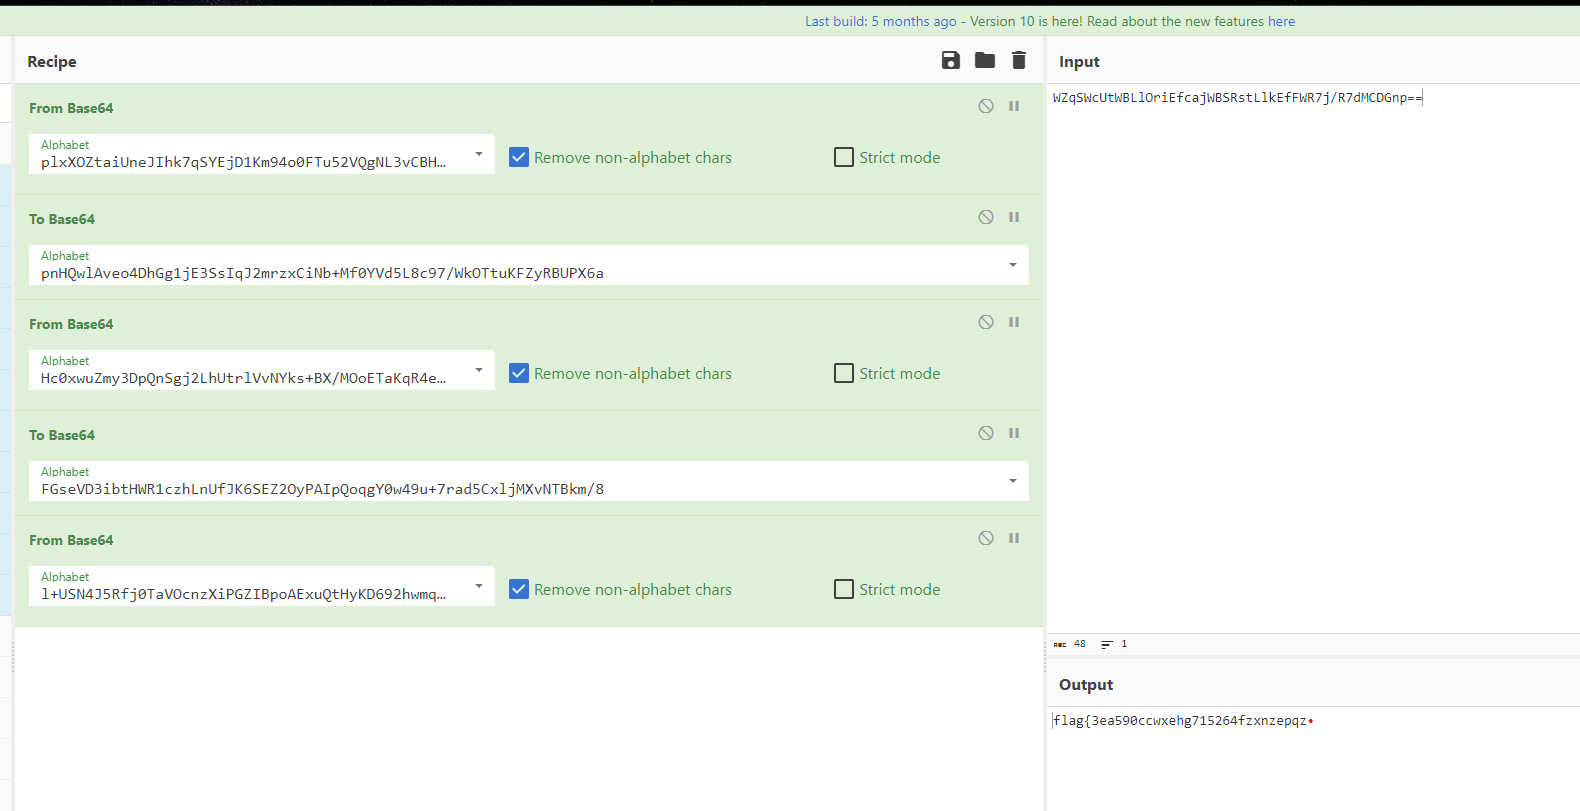The height and width of the screenshot is (811, 1580).
Task: Load a recipe via folder icon
Action: click(x=985, y=61)
